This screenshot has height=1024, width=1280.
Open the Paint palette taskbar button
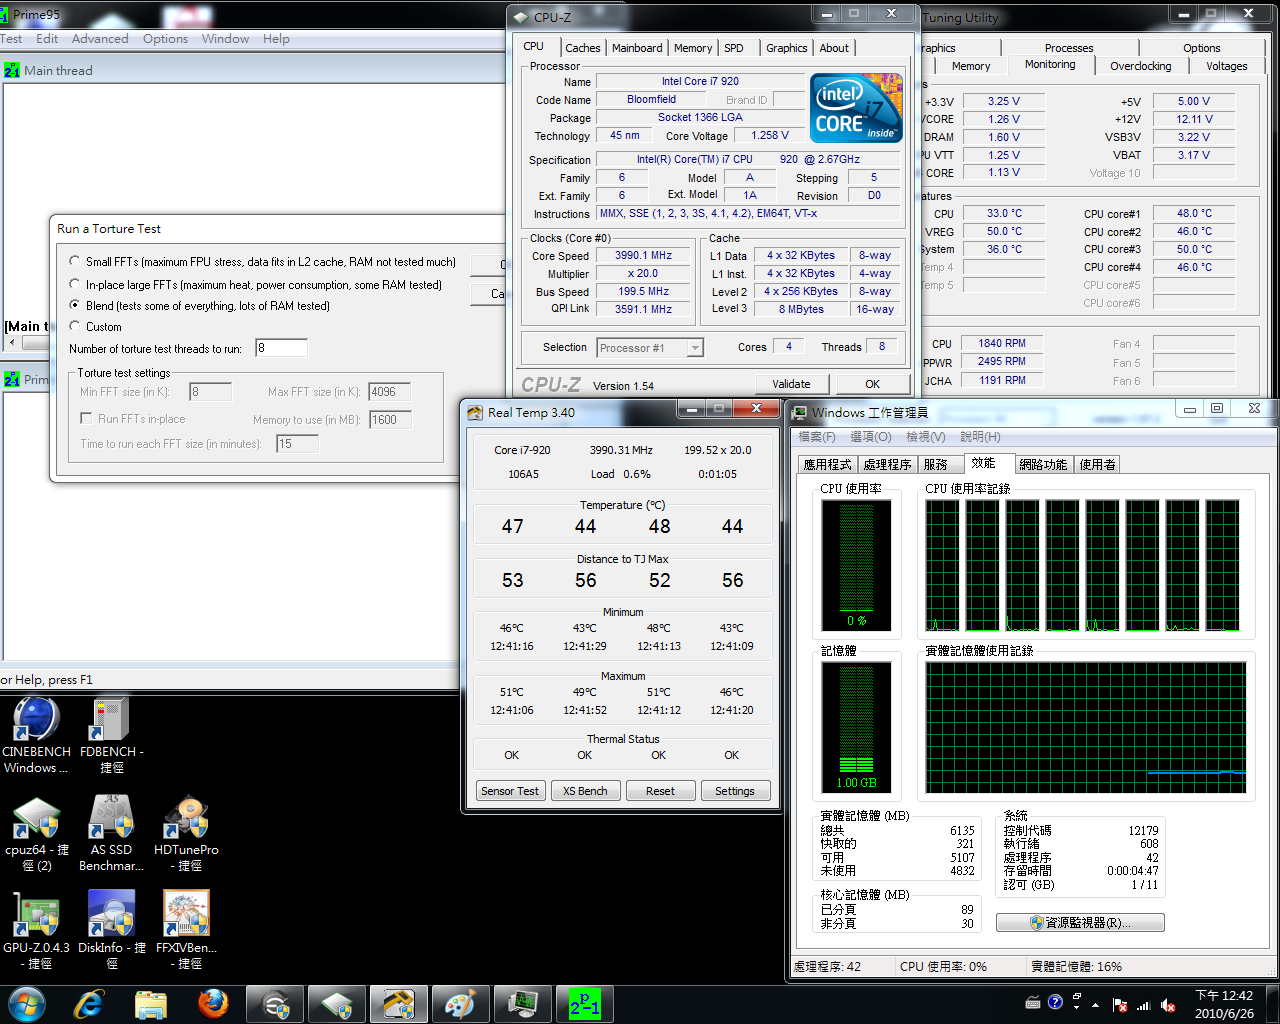(x=460, y=1004)
